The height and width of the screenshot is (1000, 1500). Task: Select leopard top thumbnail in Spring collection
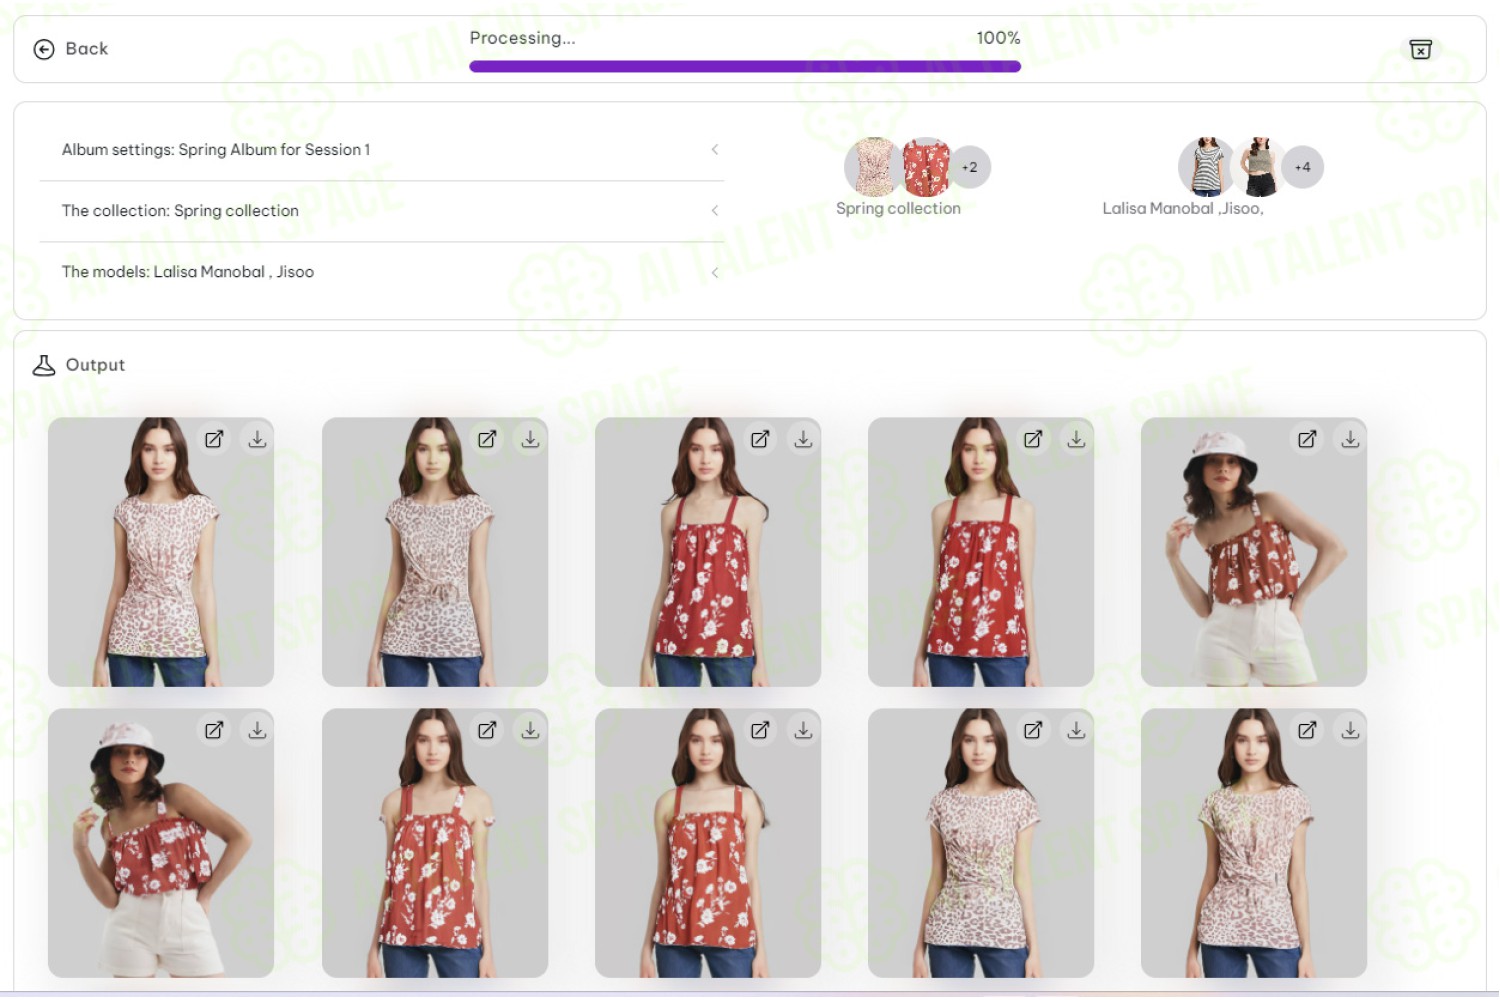pos(872,167)
